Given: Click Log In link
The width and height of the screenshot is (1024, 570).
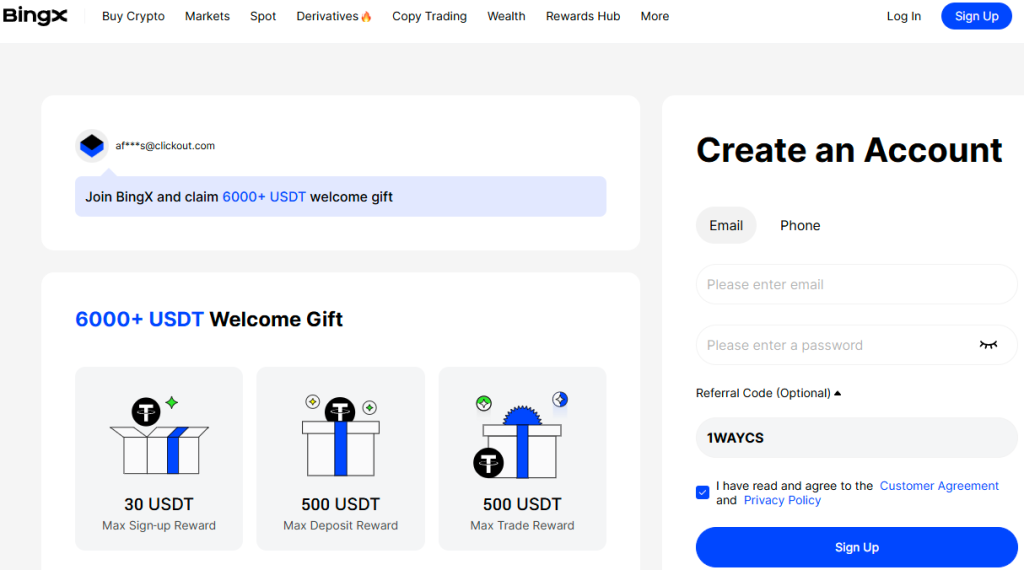Looking at the screenshot, I should pos(903,16).
